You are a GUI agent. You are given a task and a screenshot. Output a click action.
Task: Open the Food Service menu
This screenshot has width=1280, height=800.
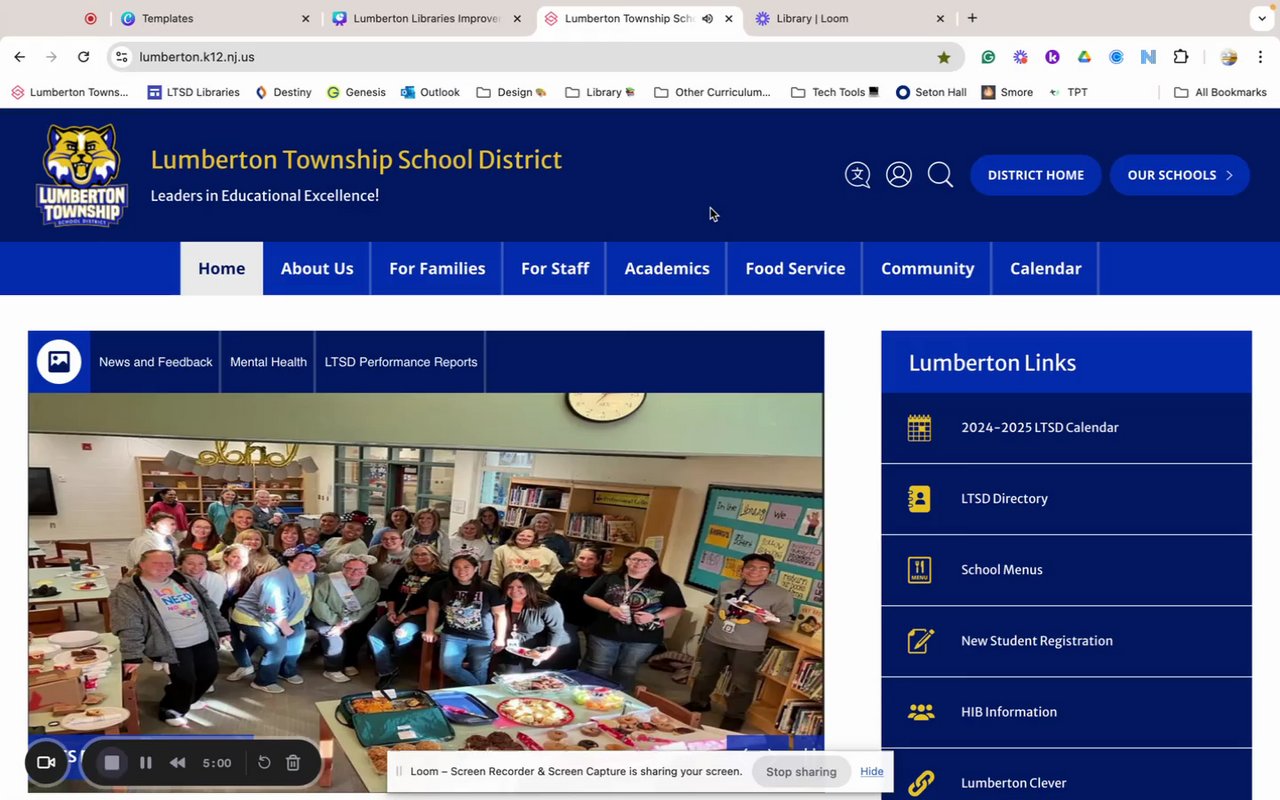795,268
